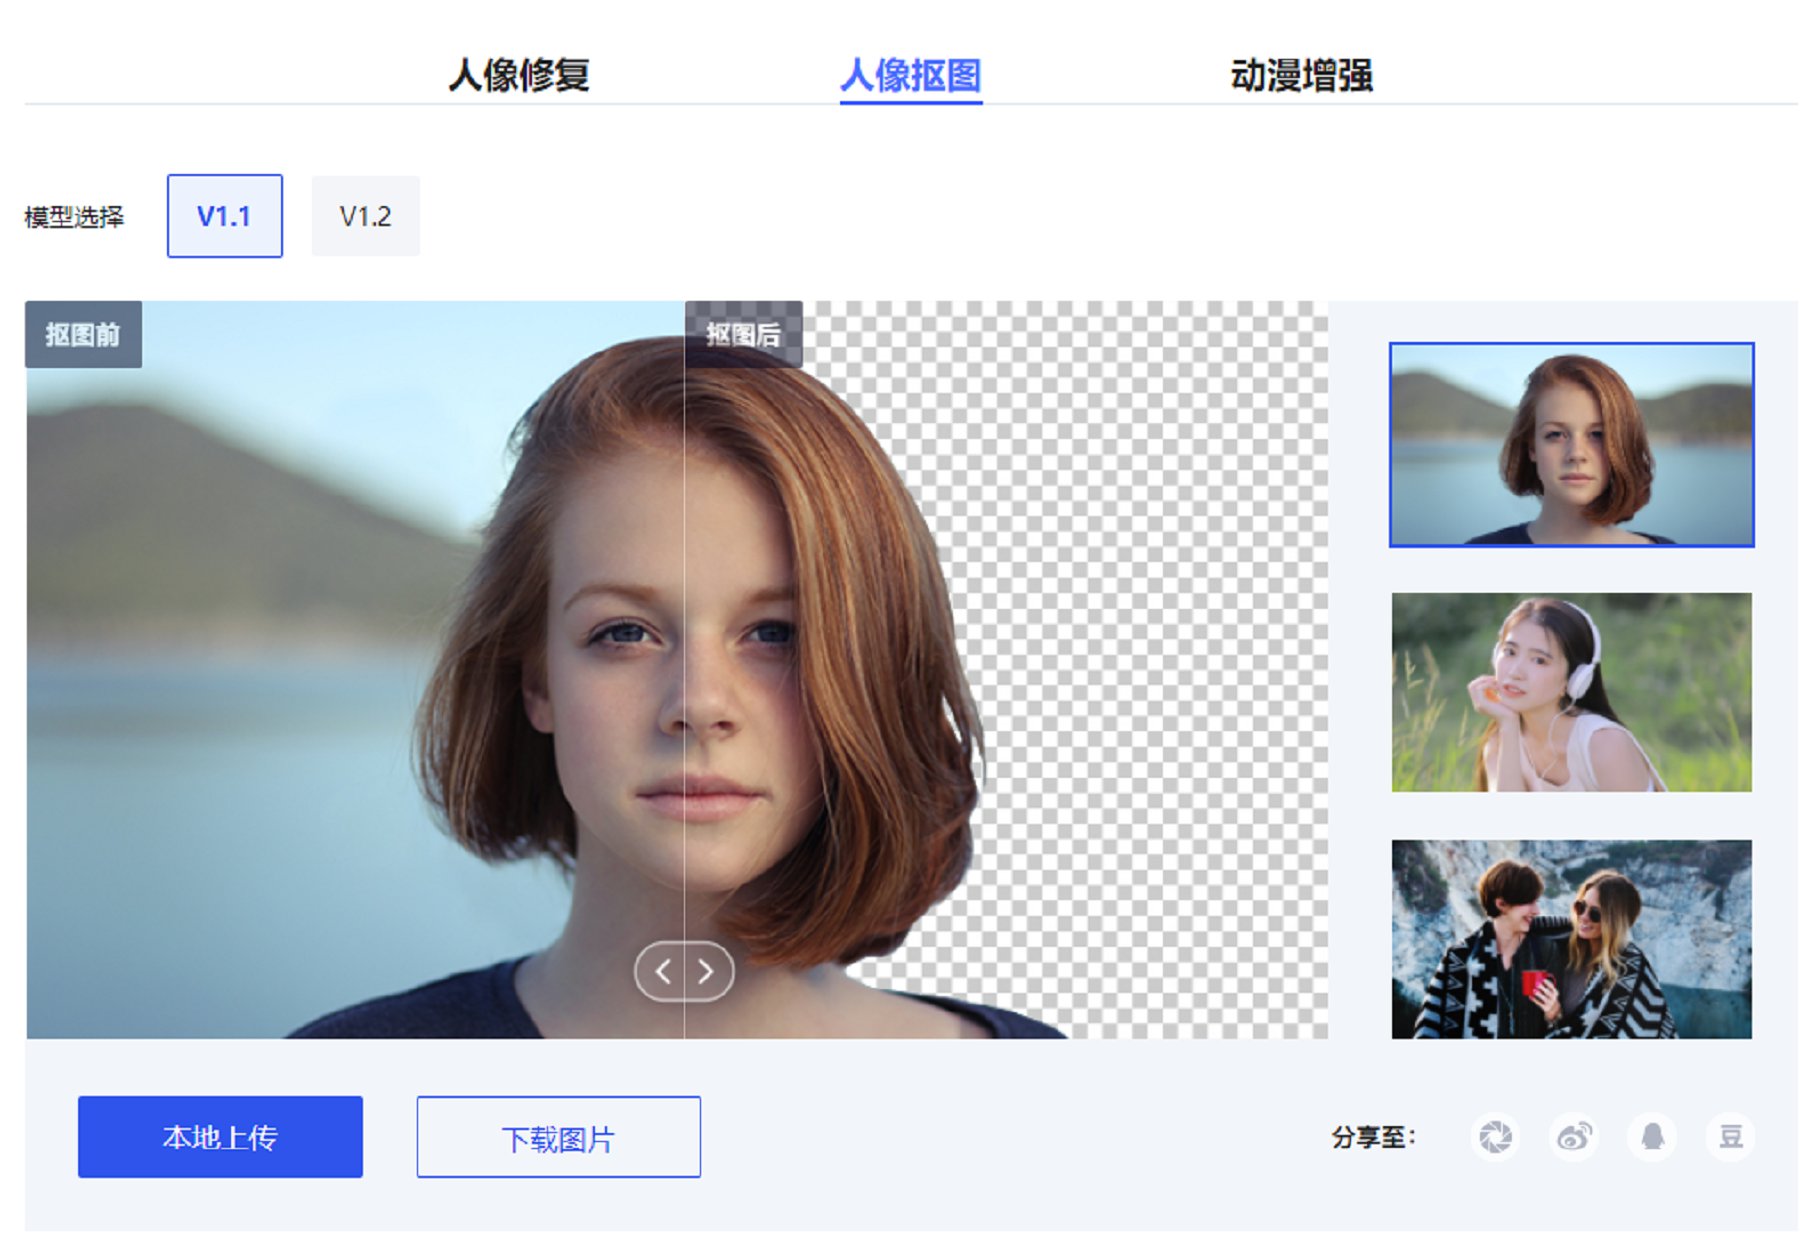Click the 模型选择 label

(74, 217)
